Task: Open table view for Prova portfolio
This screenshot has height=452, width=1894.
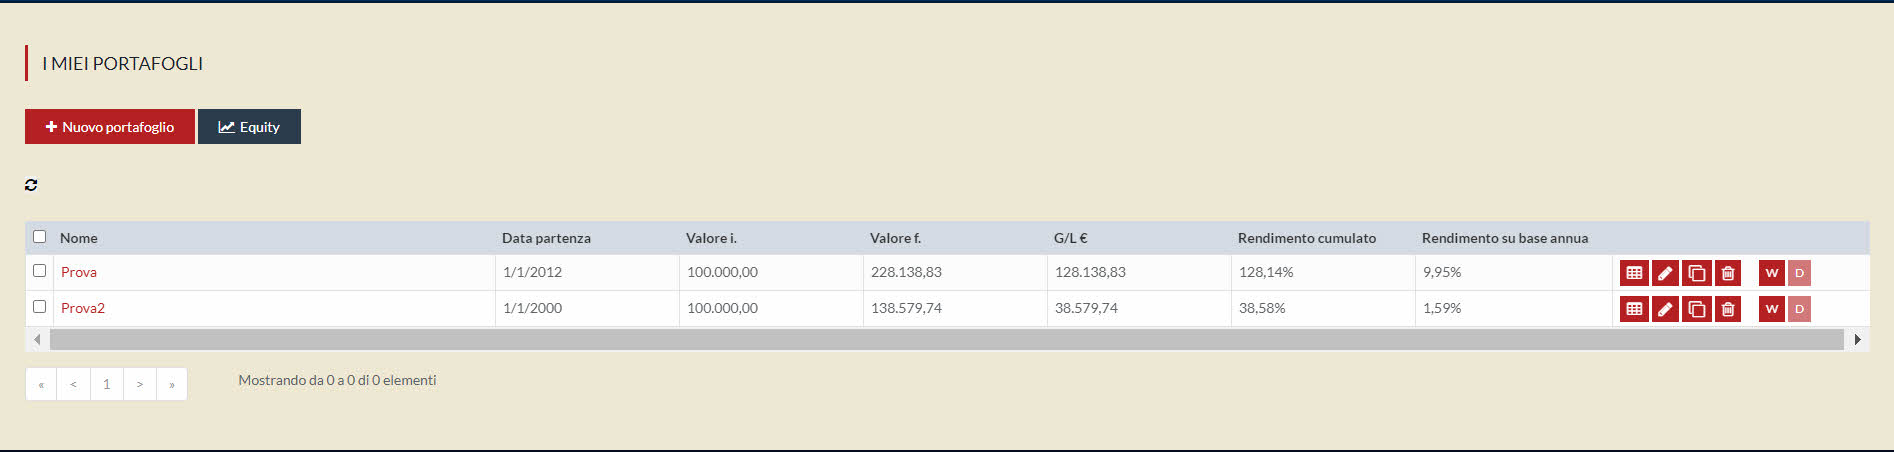Action: pyautogui.click(x=1634, y=273)
